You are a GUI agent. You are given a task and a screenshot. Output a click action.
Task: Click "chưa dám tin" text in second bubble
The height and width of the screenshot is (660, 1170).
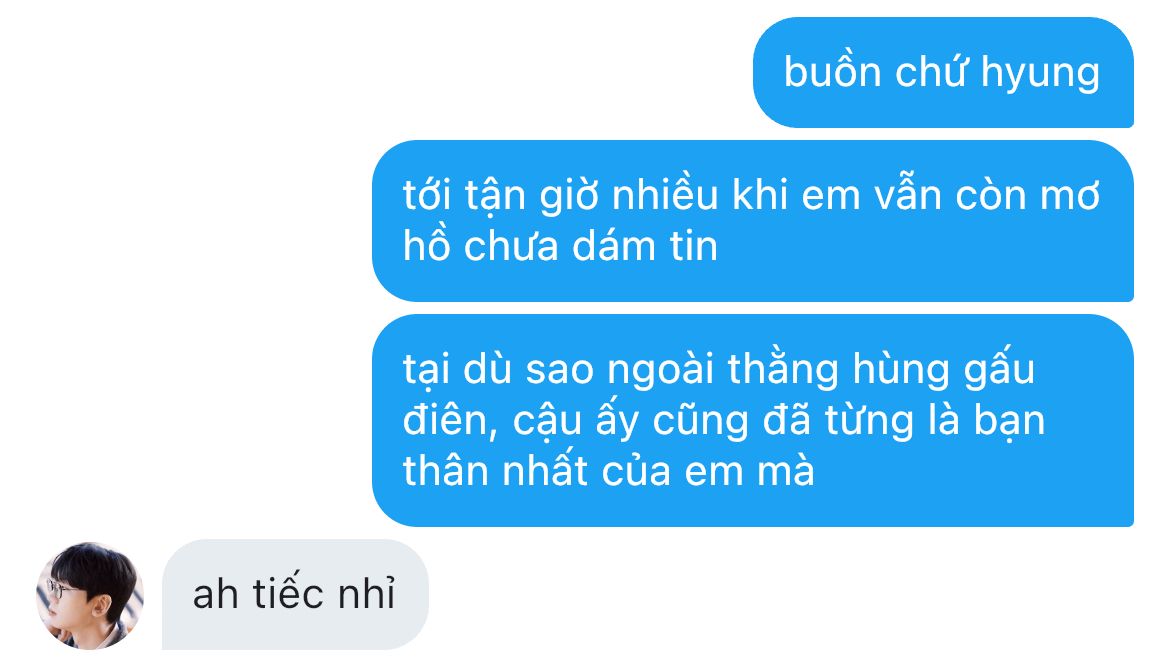tap(590, 246)
